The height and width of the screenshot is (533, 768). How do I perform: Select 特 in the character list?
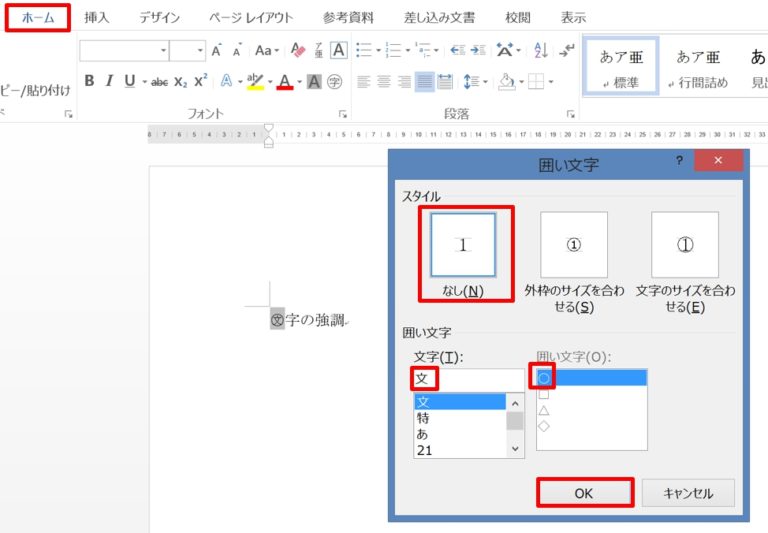tap(424, 418)
